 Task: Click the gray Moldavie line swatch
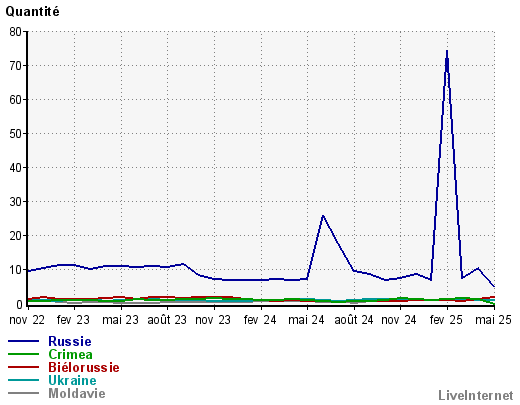(23, 393)
